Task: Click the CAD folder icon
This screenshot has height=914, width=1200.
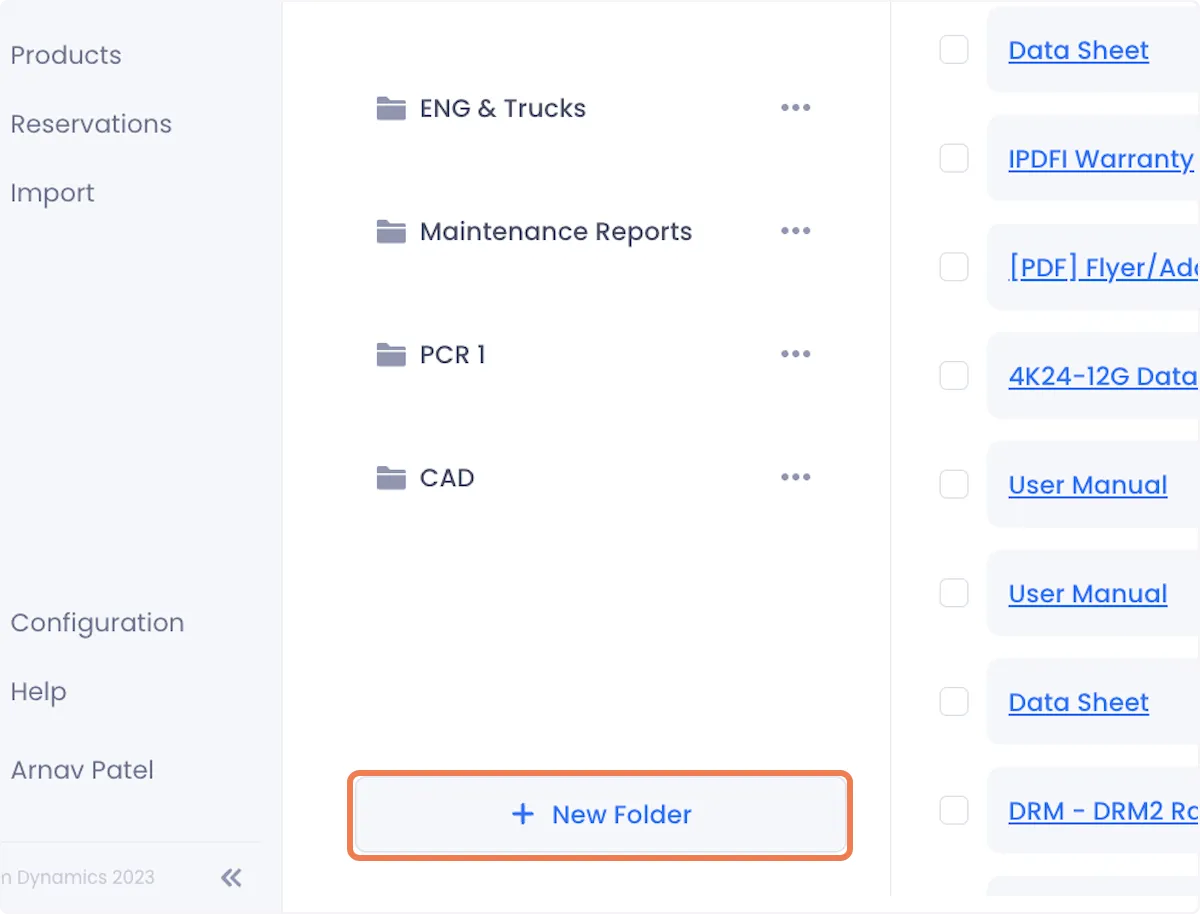Action: (x=391, y=477)
